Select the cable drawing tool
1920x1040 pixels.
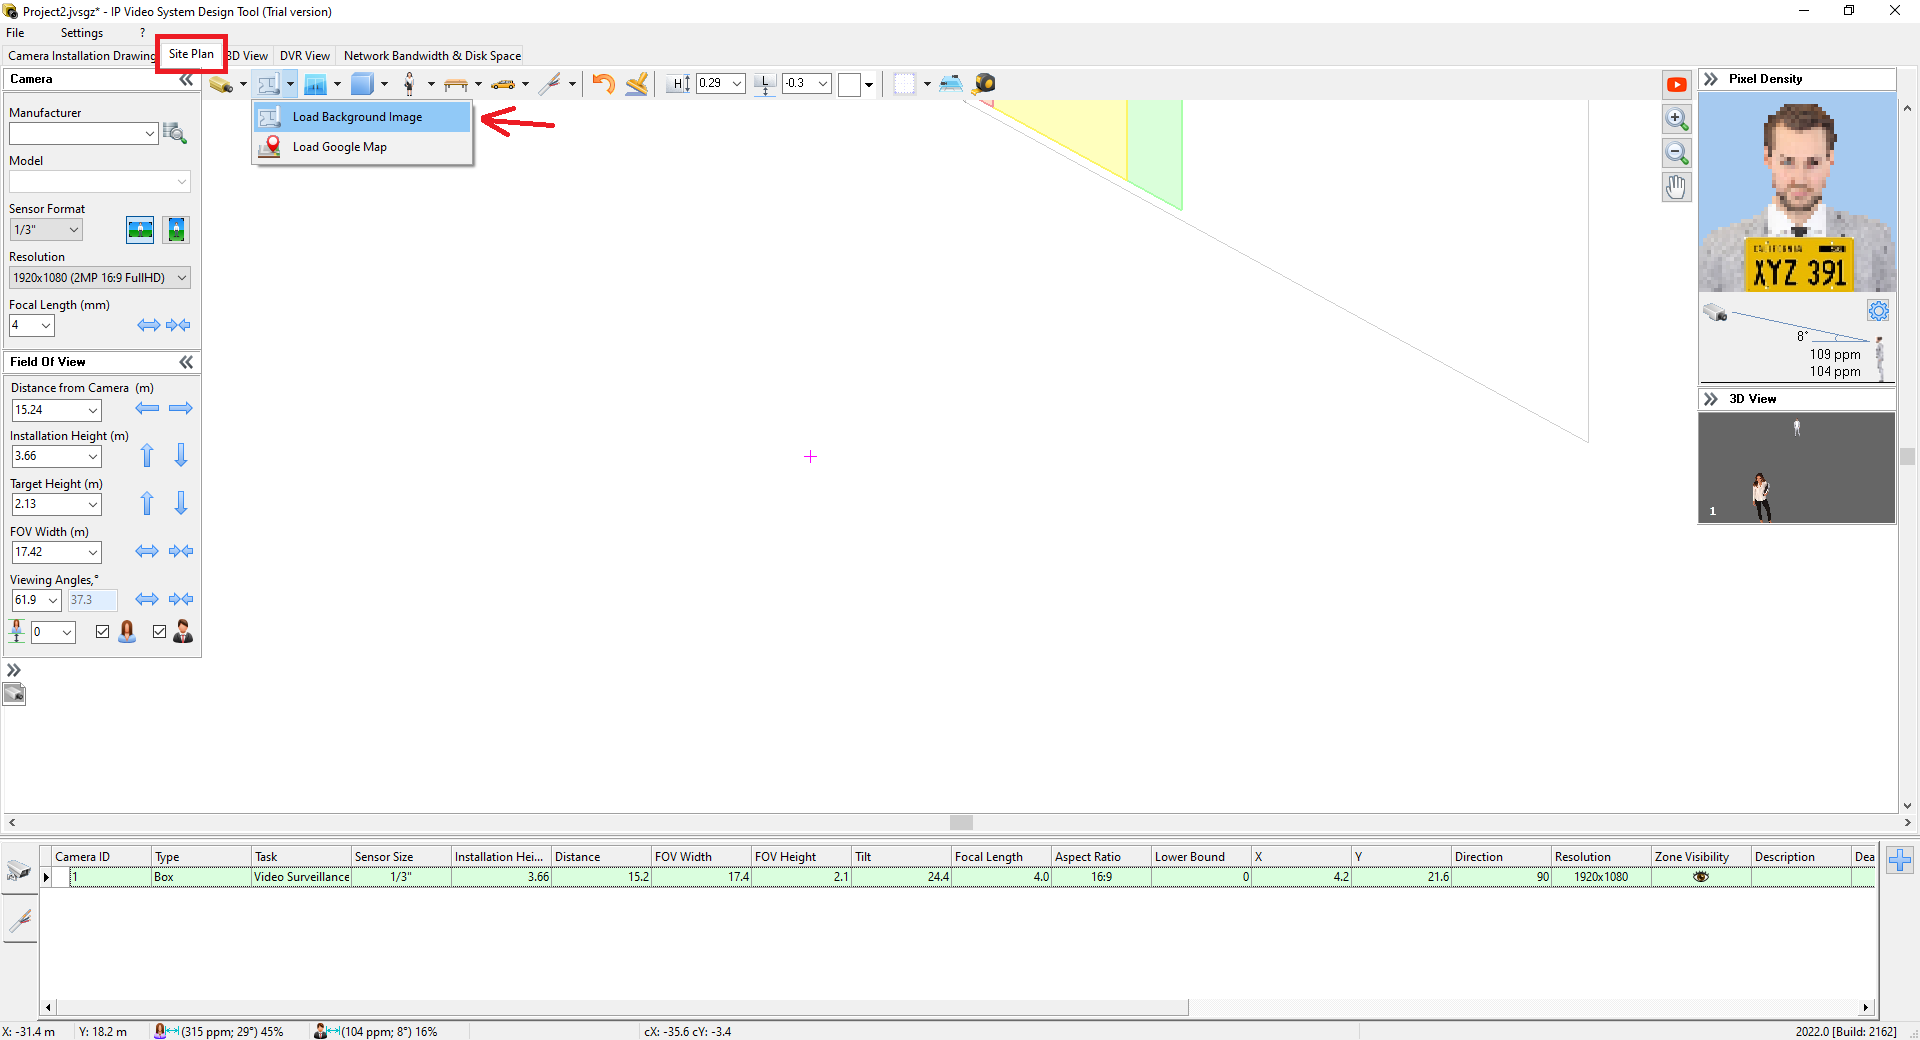tap(549, 84)
